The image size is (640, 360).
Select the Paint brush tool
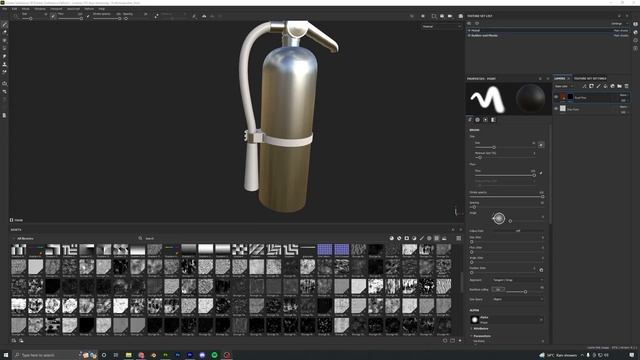4,24
